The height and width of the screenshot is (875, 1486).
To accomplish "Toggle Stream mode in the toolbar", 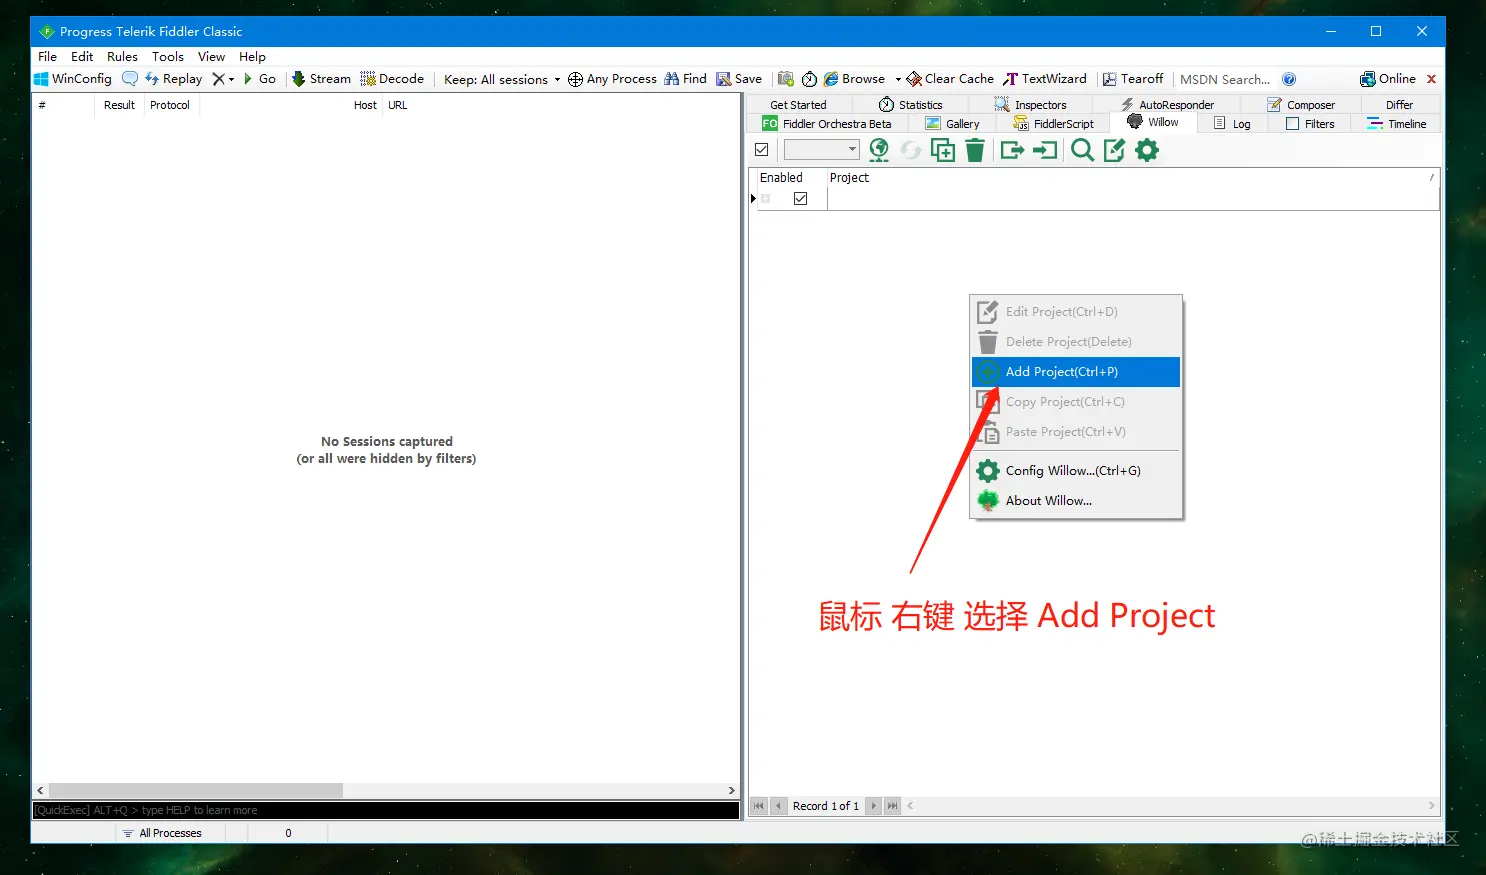I will coord(321,79).
